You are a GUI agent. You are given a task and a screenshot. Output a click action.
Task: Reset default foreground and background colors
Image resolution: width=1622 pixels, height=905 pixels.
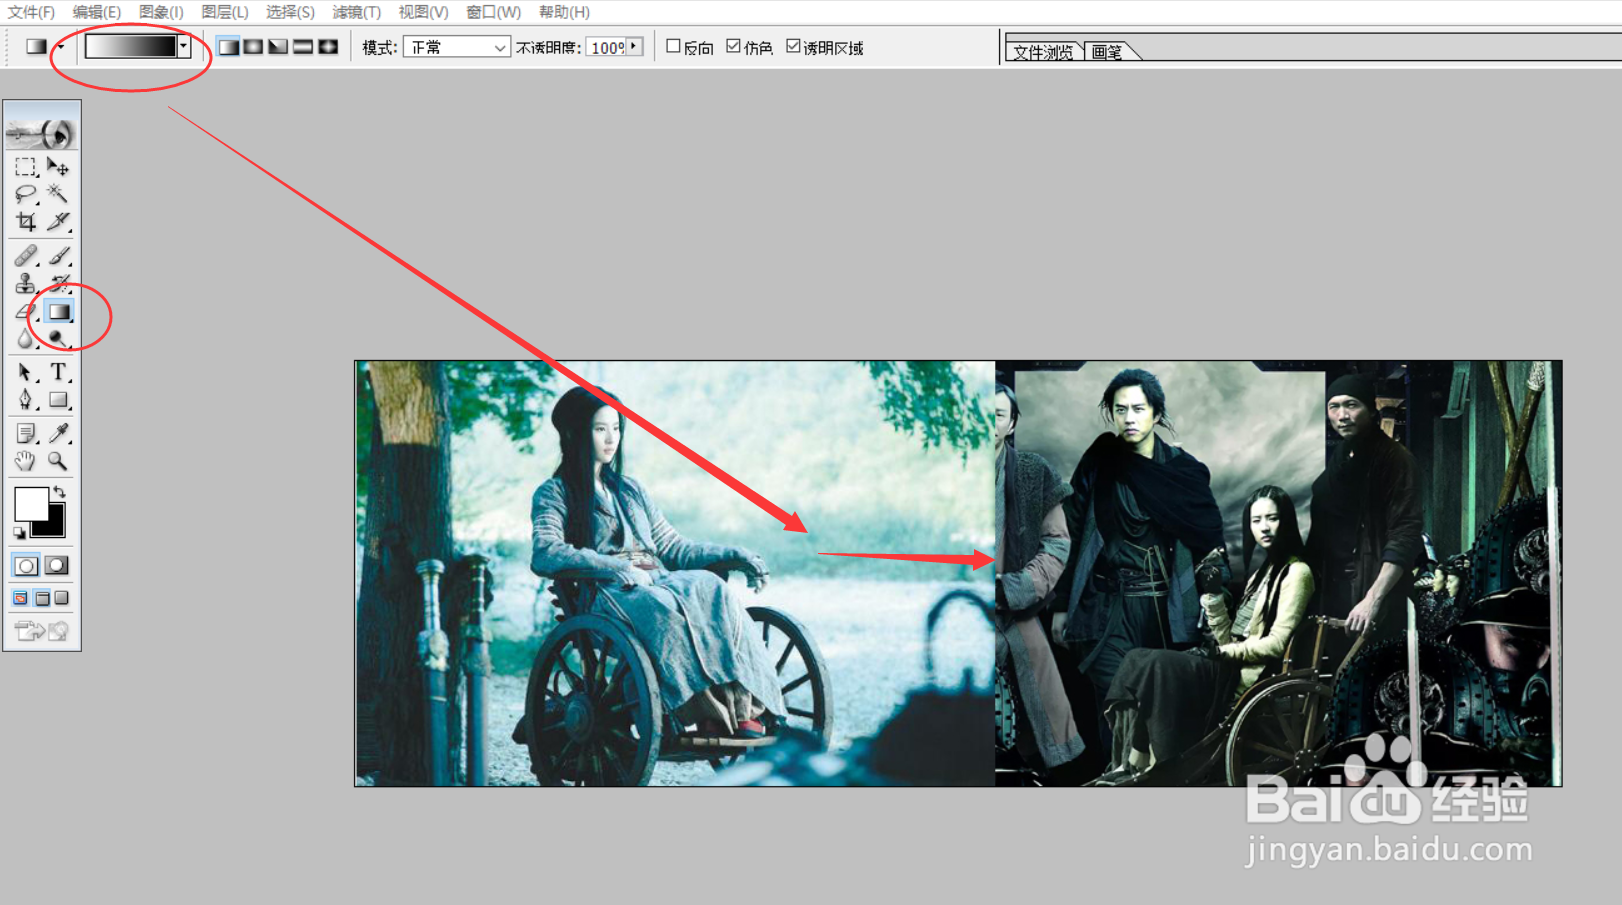[x=20, y=532]
